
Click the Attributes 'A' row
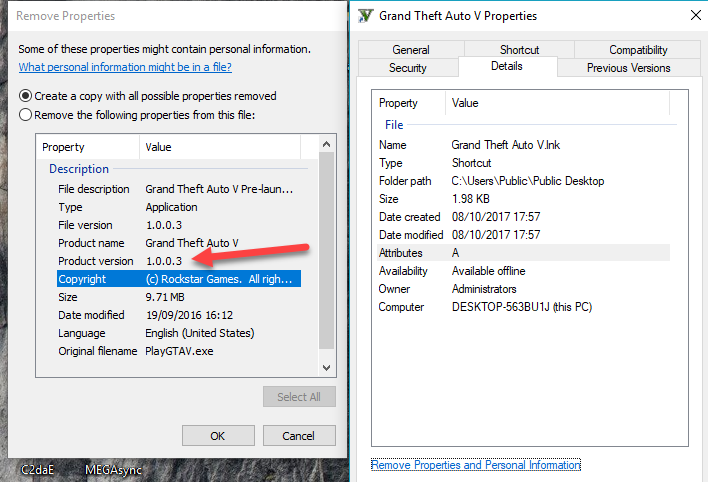(x=523, y=253)
